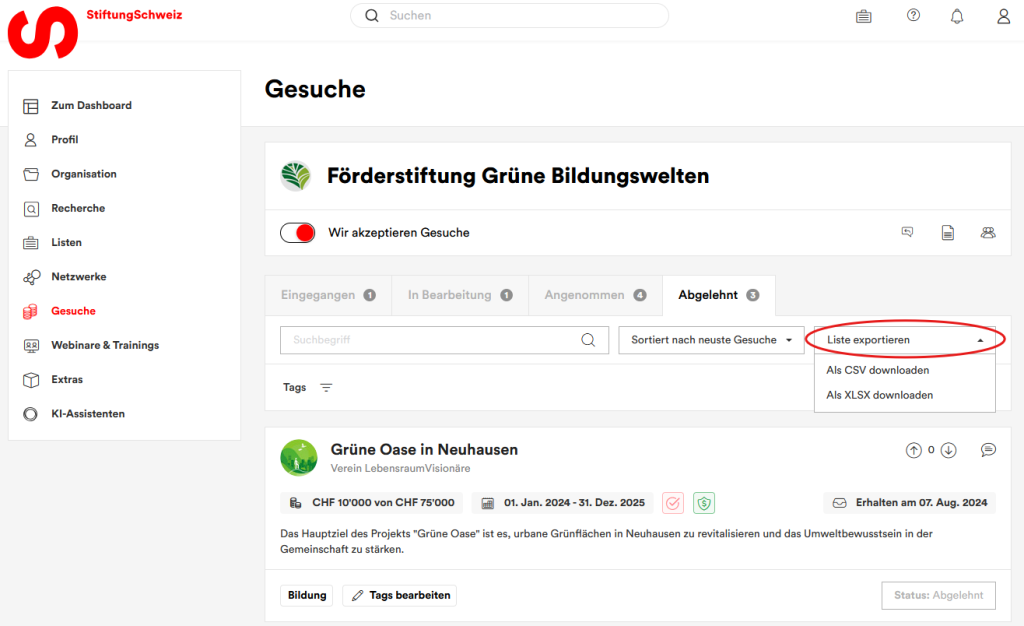Click the Tags filter icon
This screenshot has width=1024, height=626.
(x=326, y=388)
